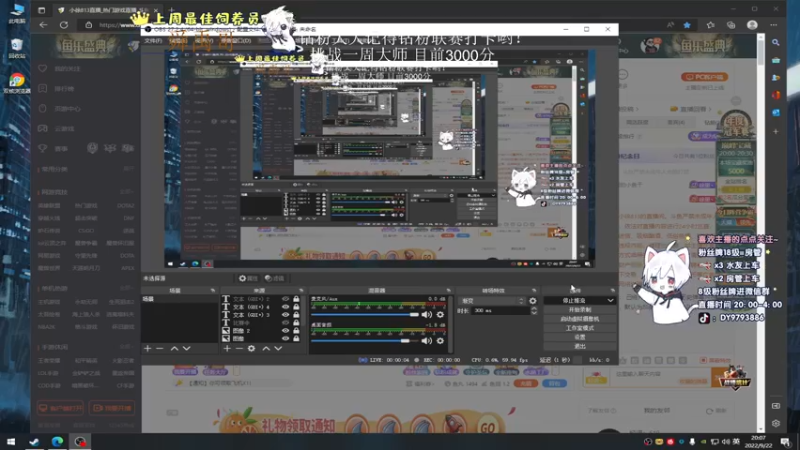Open Windows Start menu

tap(11, 441)
